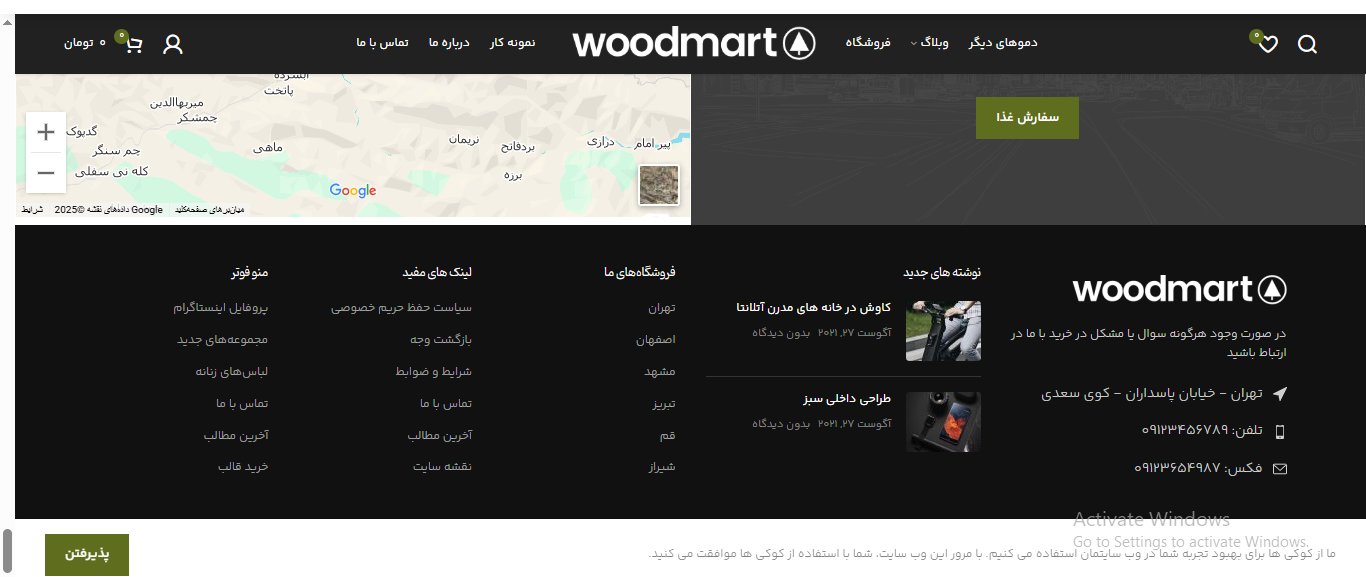Image resolution: width=1366 pixels, height=577 pixels.
Task: Click the طراحی داخلی سبز post thumbnail
Action: click(x=943, y=421)
